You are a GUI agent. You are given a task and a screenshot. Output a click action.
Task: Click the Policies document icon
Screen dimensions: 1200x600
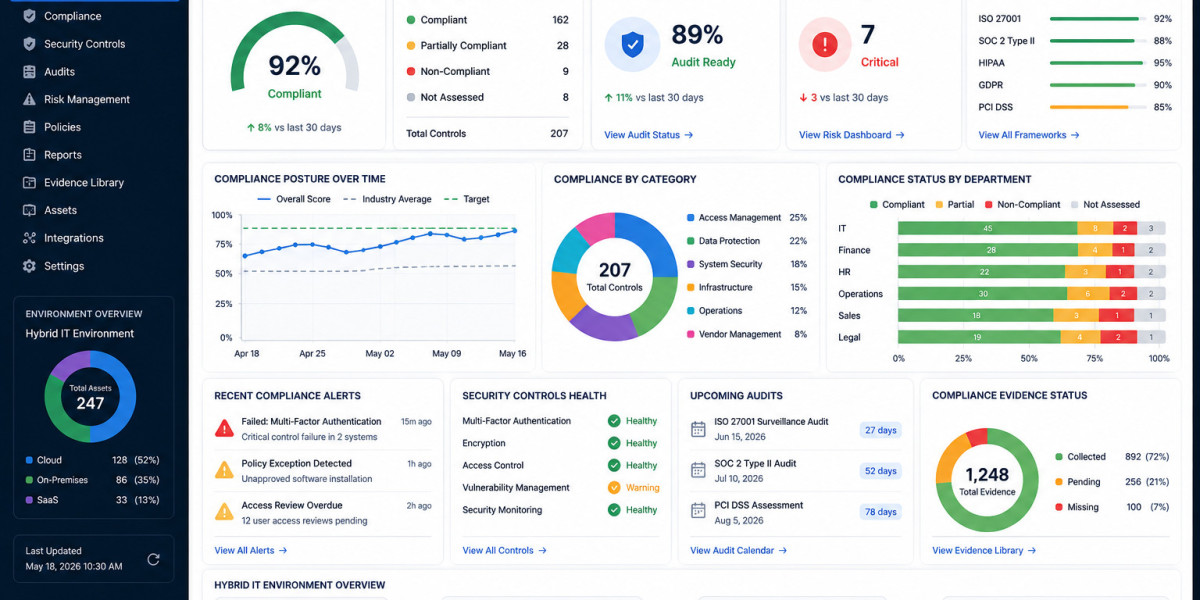[29, 127]
